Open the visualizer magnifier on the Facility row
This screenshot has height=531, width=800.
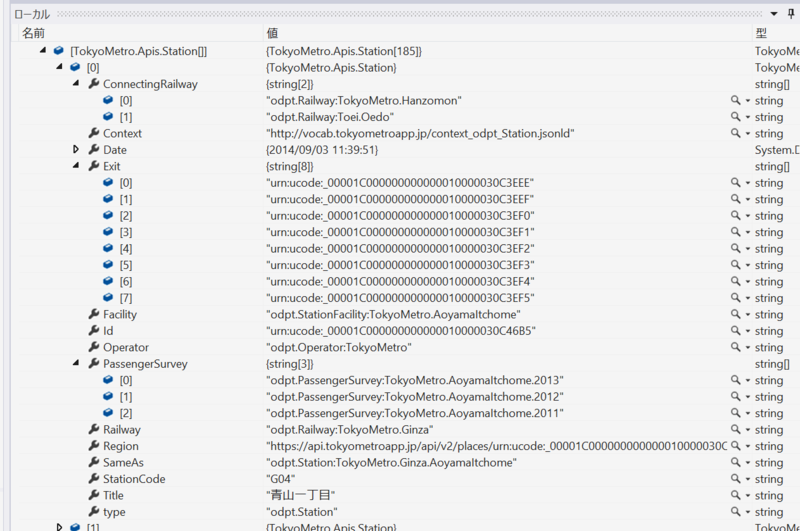tap(735, 314)
